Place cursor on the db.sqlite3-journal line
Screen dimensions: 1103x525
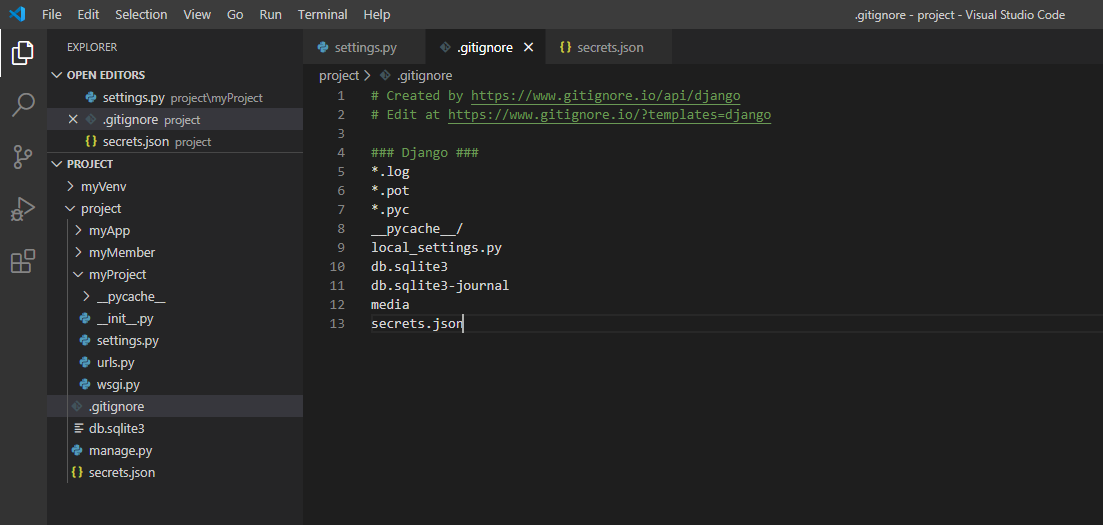pos(440,286)
